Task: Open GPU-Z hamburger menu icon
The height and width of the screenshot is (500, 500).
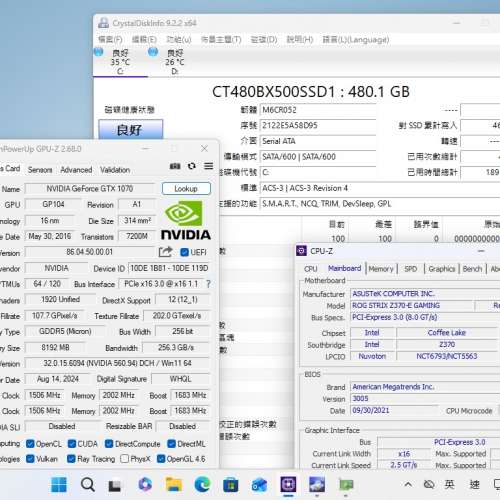Action: 209,166
